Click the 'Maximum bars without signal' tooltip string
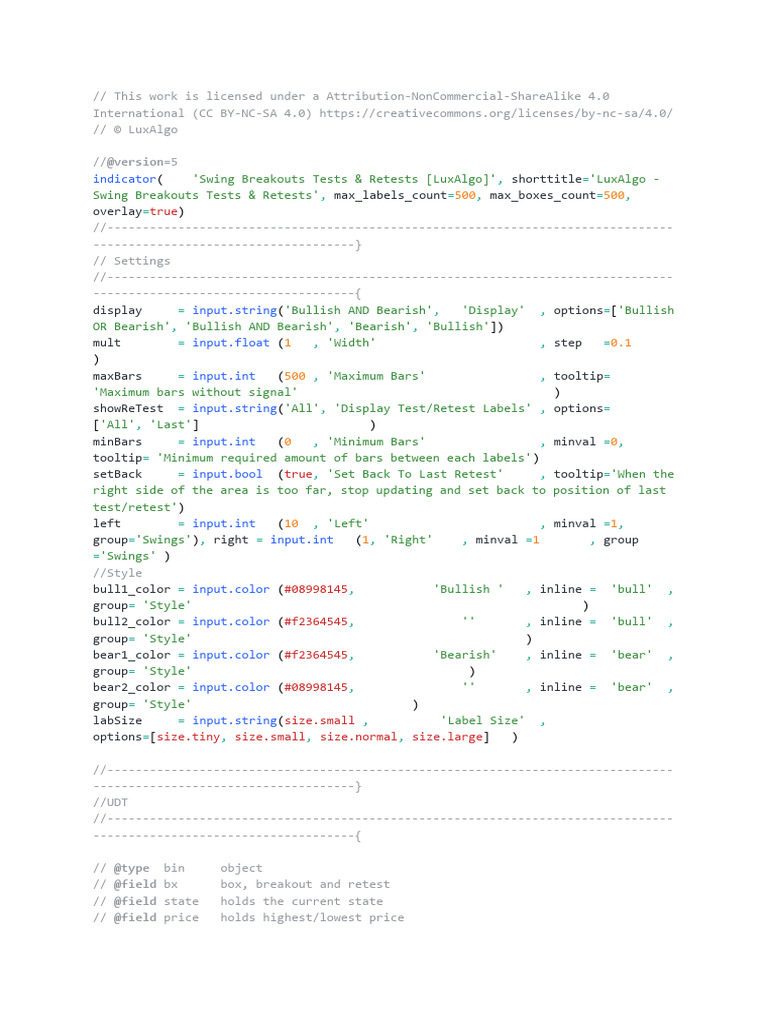Image resolution: width=768 pixels, height=1024 pixels. pos(195,392)
